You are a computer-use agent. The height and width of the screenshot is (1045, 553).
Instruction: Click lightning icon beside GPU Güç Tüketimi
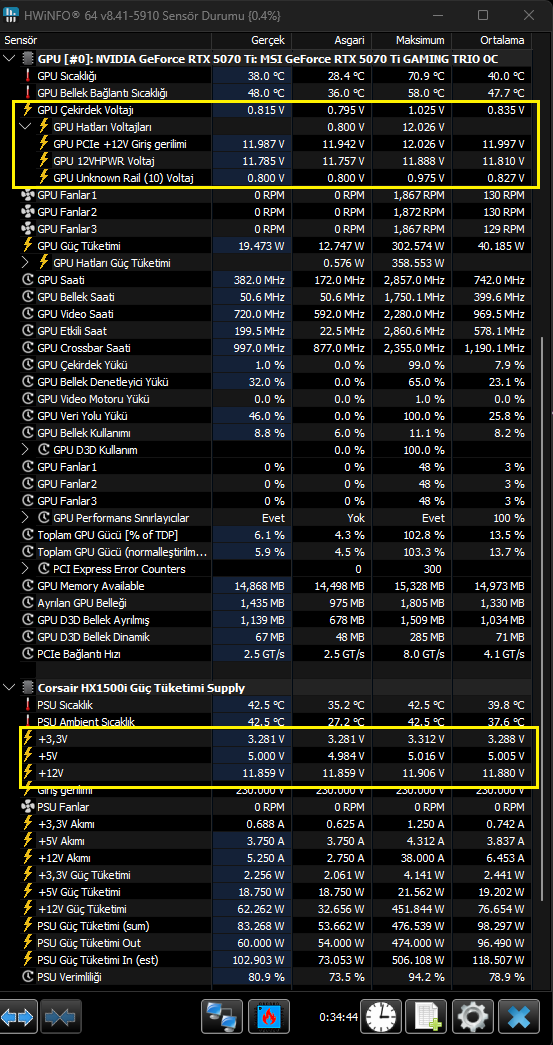(28, 246)
